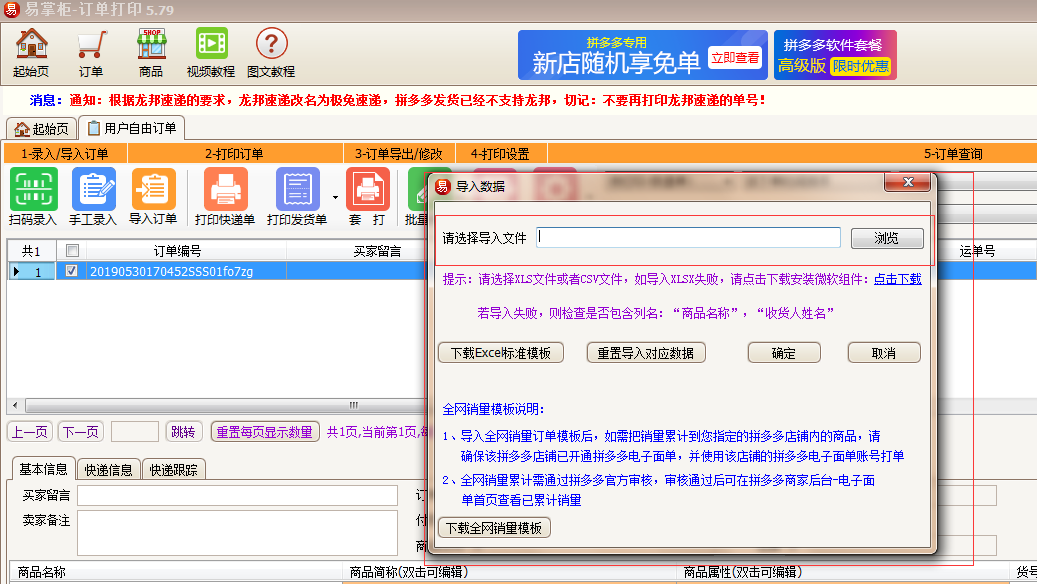The height and width of the screenshot is (584, 1037).
Task: Click 下载全网销量模板 button
Action: click(x=494, y=528)
